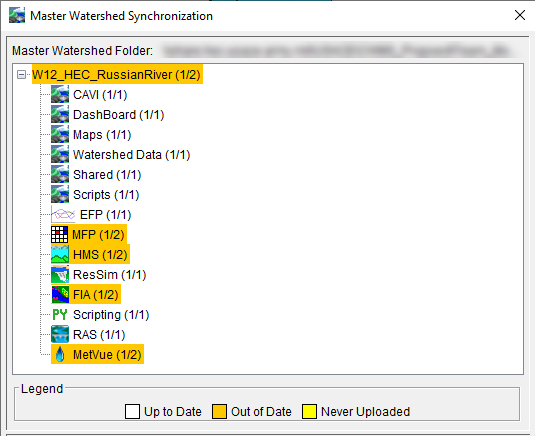
Task: Click the Never Uploaded yellow swatch
Action: [x=309, y=411]
